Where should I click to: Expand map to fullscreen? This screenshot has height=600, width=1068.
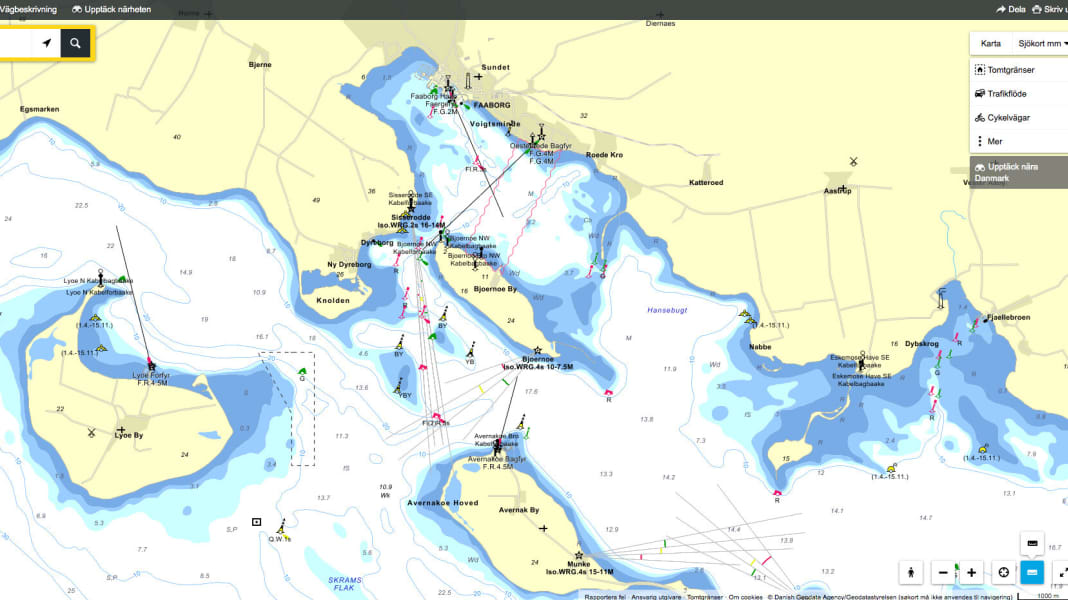(x=1060, y=573)
